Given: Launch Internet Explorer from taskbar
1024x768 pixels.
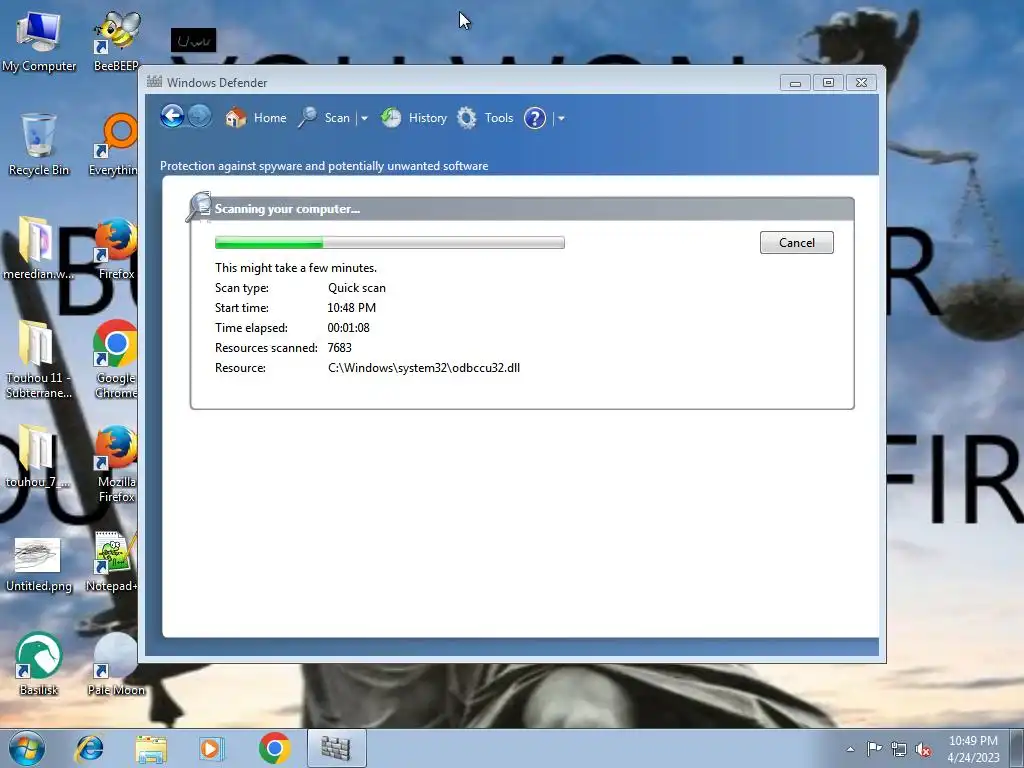Looking at the screenshot, I should [89, 748].
